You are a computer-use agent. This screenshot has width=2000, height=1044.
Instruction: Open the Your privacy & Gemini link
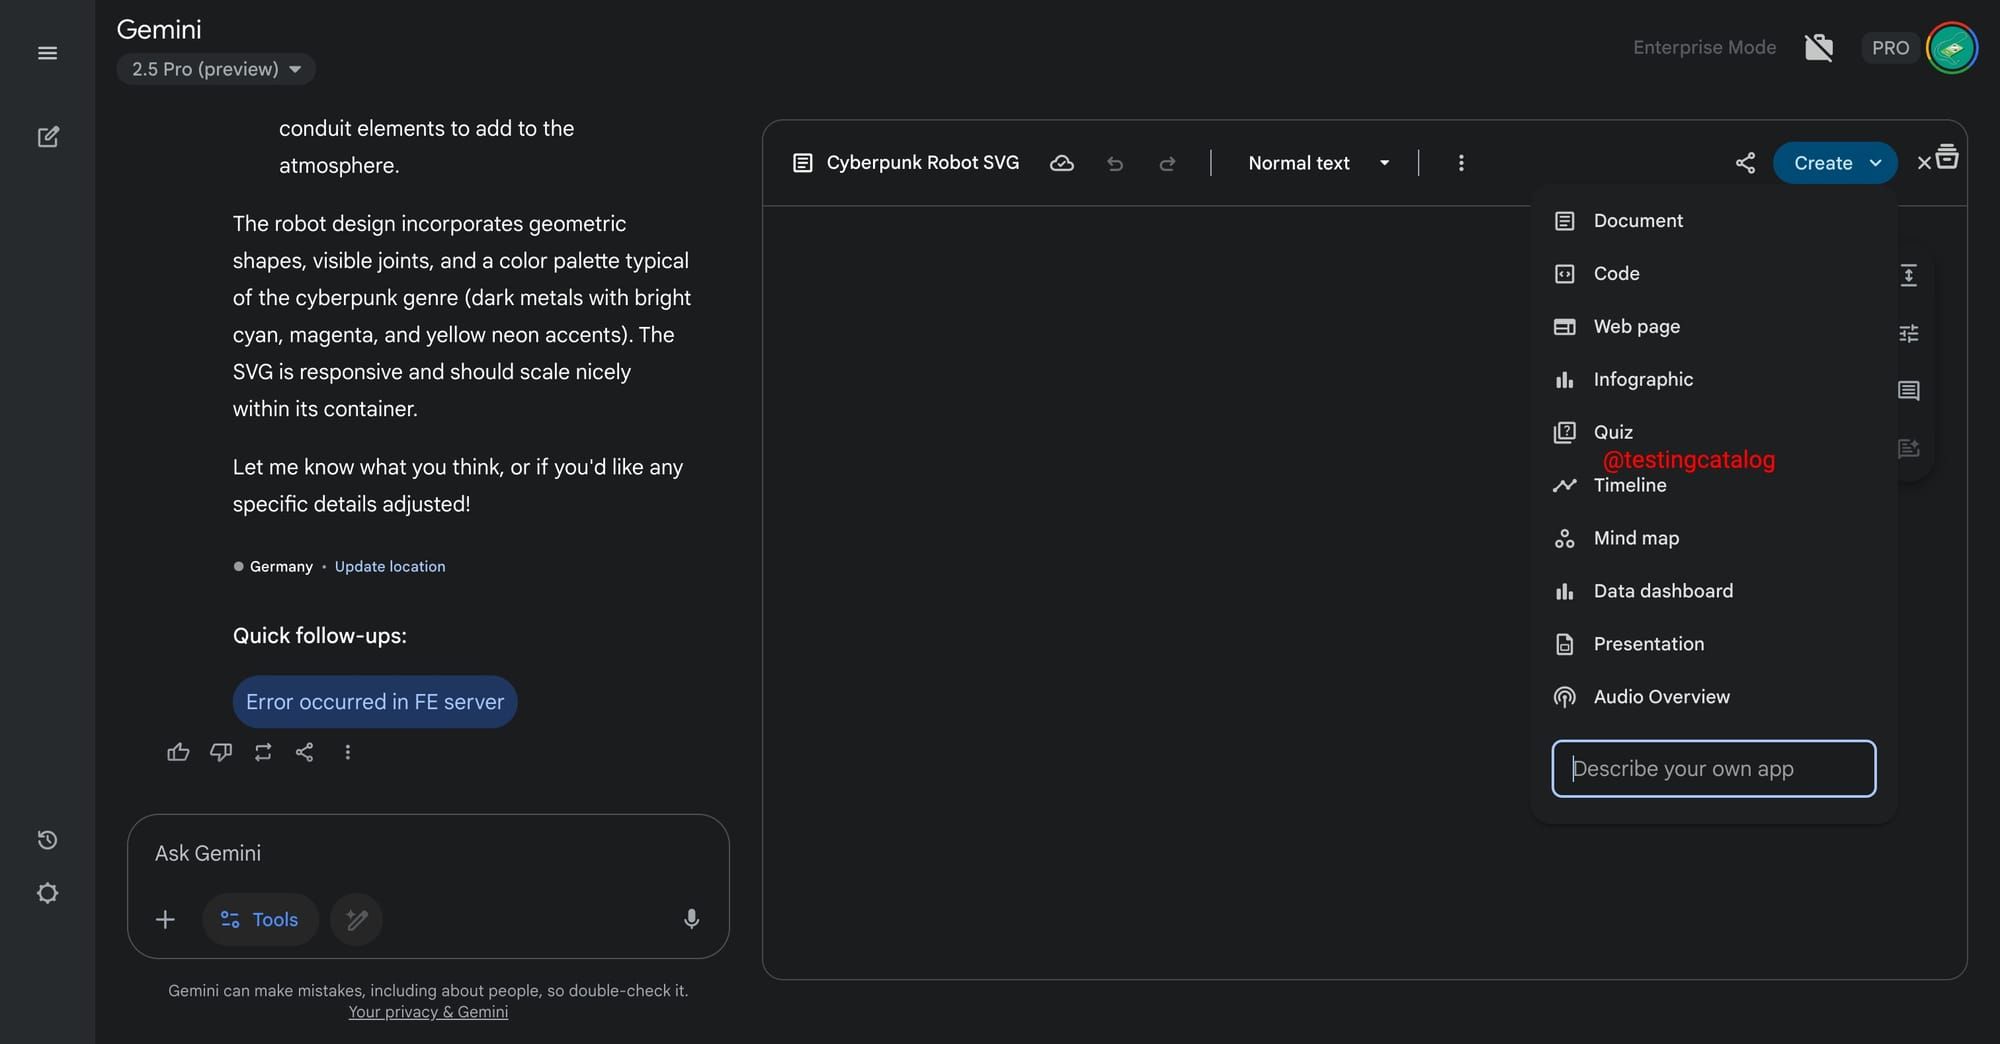tap(428, 1012)
